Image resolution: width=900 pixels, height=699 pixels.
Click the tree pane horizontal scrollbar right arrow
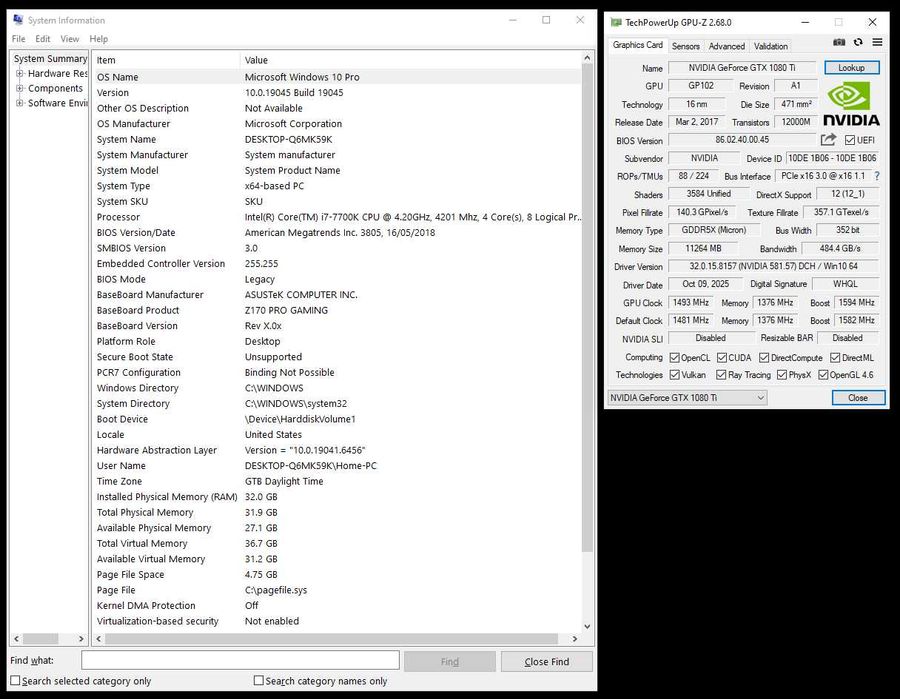tap(81, 639)
